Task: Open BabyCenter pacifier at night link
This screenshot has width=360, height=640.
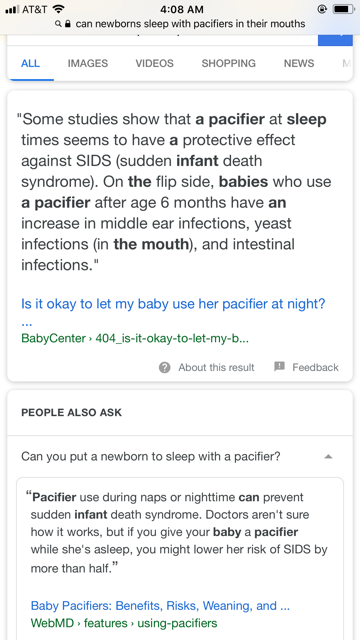Action: click(x=173, y=304)
